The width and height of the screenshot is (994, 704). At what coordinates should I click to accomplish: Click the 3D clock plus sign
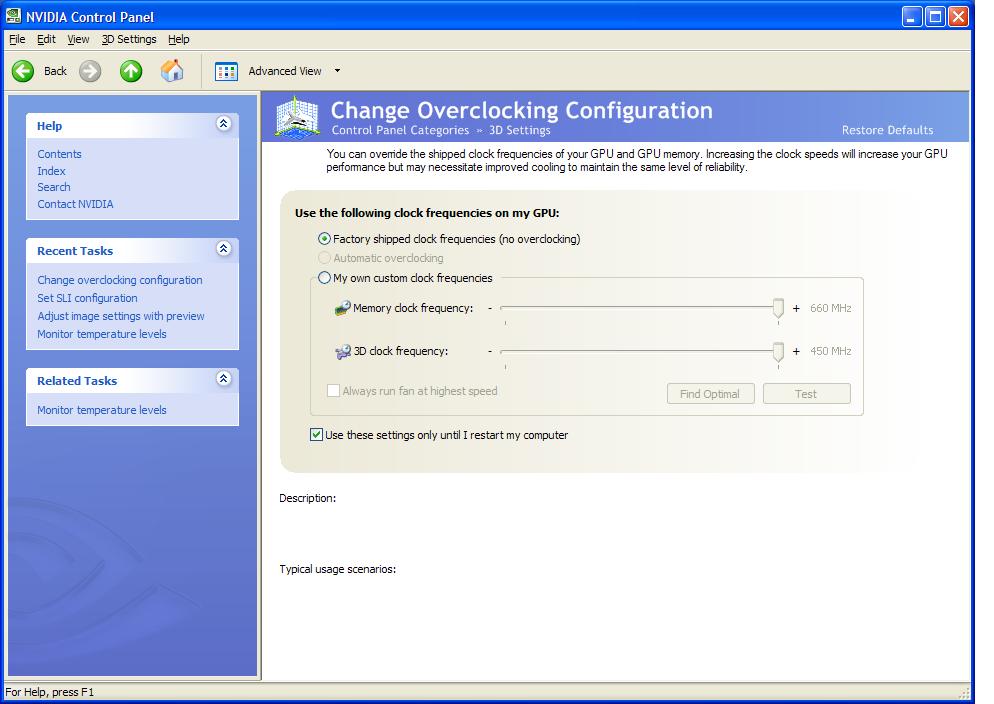point(796,351)
